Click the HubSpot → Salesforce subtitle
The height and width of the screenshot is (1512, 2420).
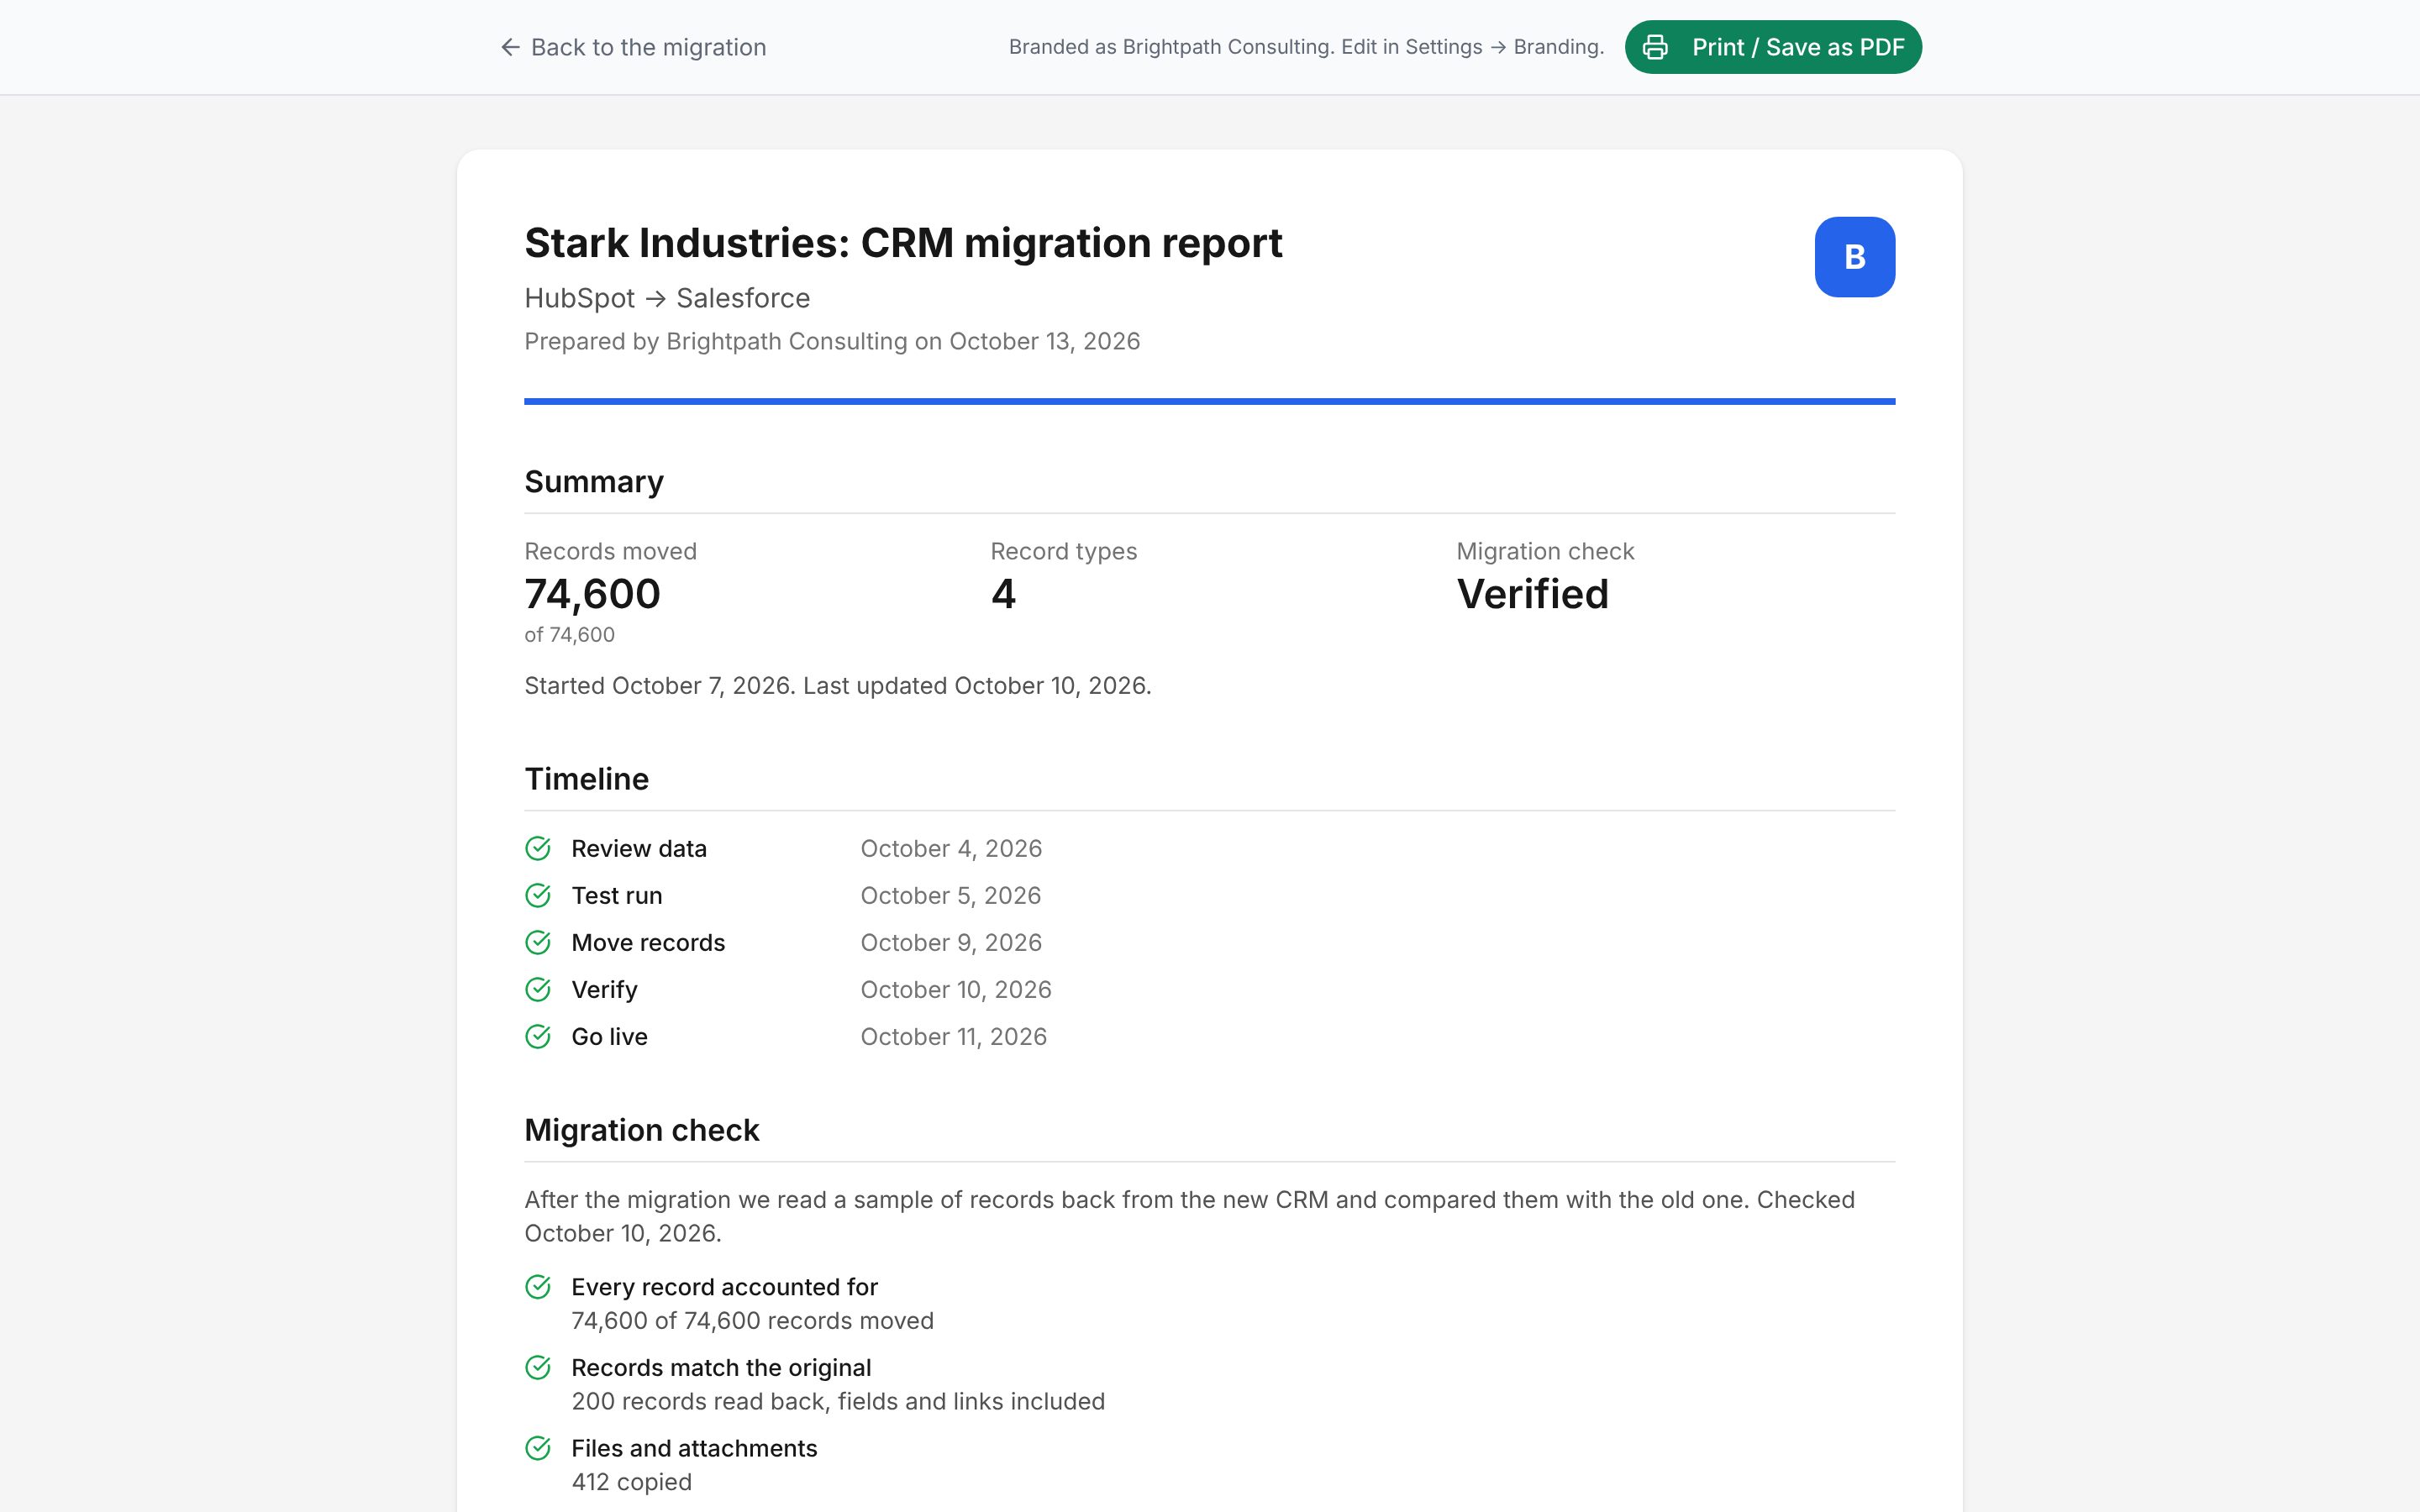click(667, 298)
